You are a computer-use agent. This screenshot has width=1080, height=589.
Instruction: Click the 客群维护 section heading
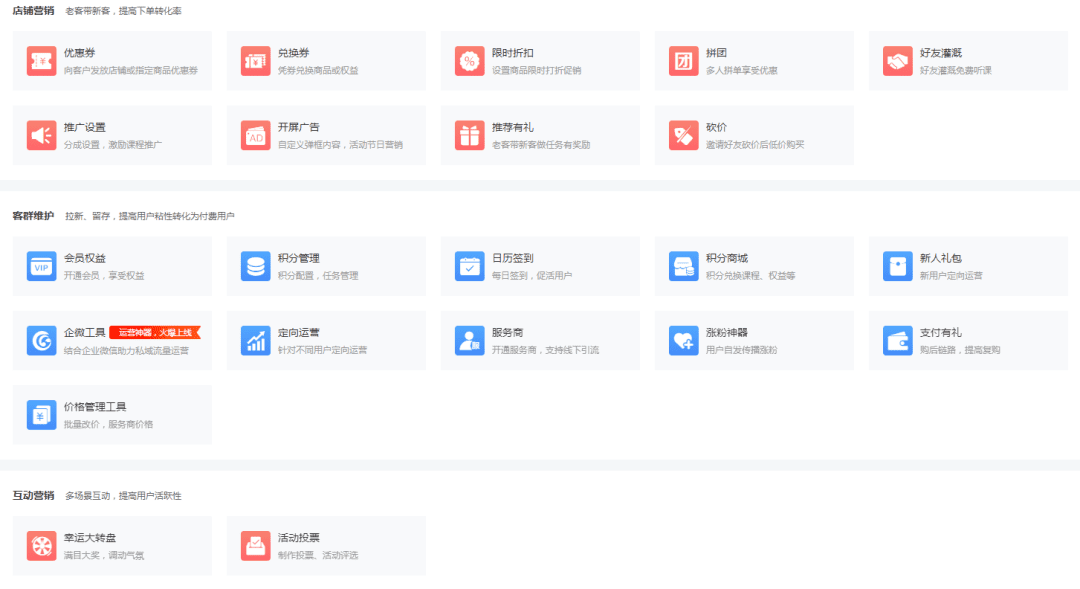pos(33,216)
